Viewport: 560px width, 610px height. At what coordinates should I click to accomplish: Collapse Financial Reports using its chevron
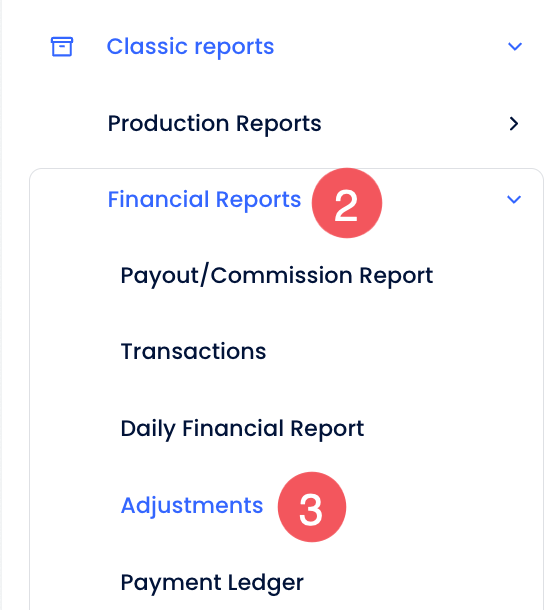[514, 200]
